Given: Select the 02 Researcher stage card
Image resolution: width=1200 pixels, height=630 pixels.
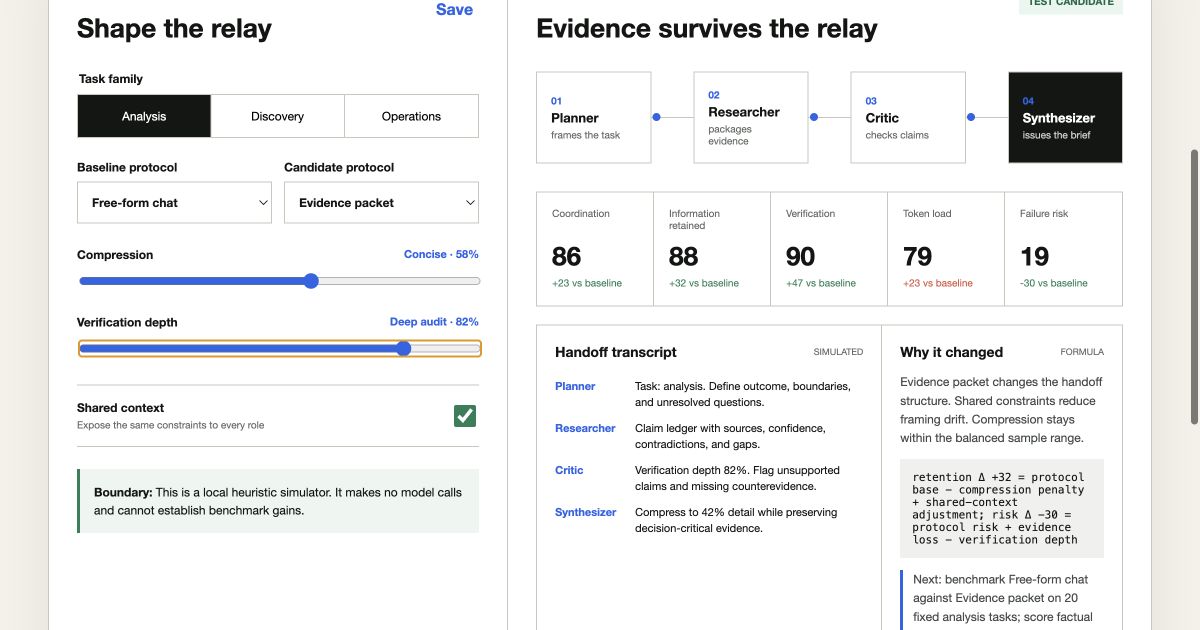Looking at the screenshot, I should (x=751, y=117).
